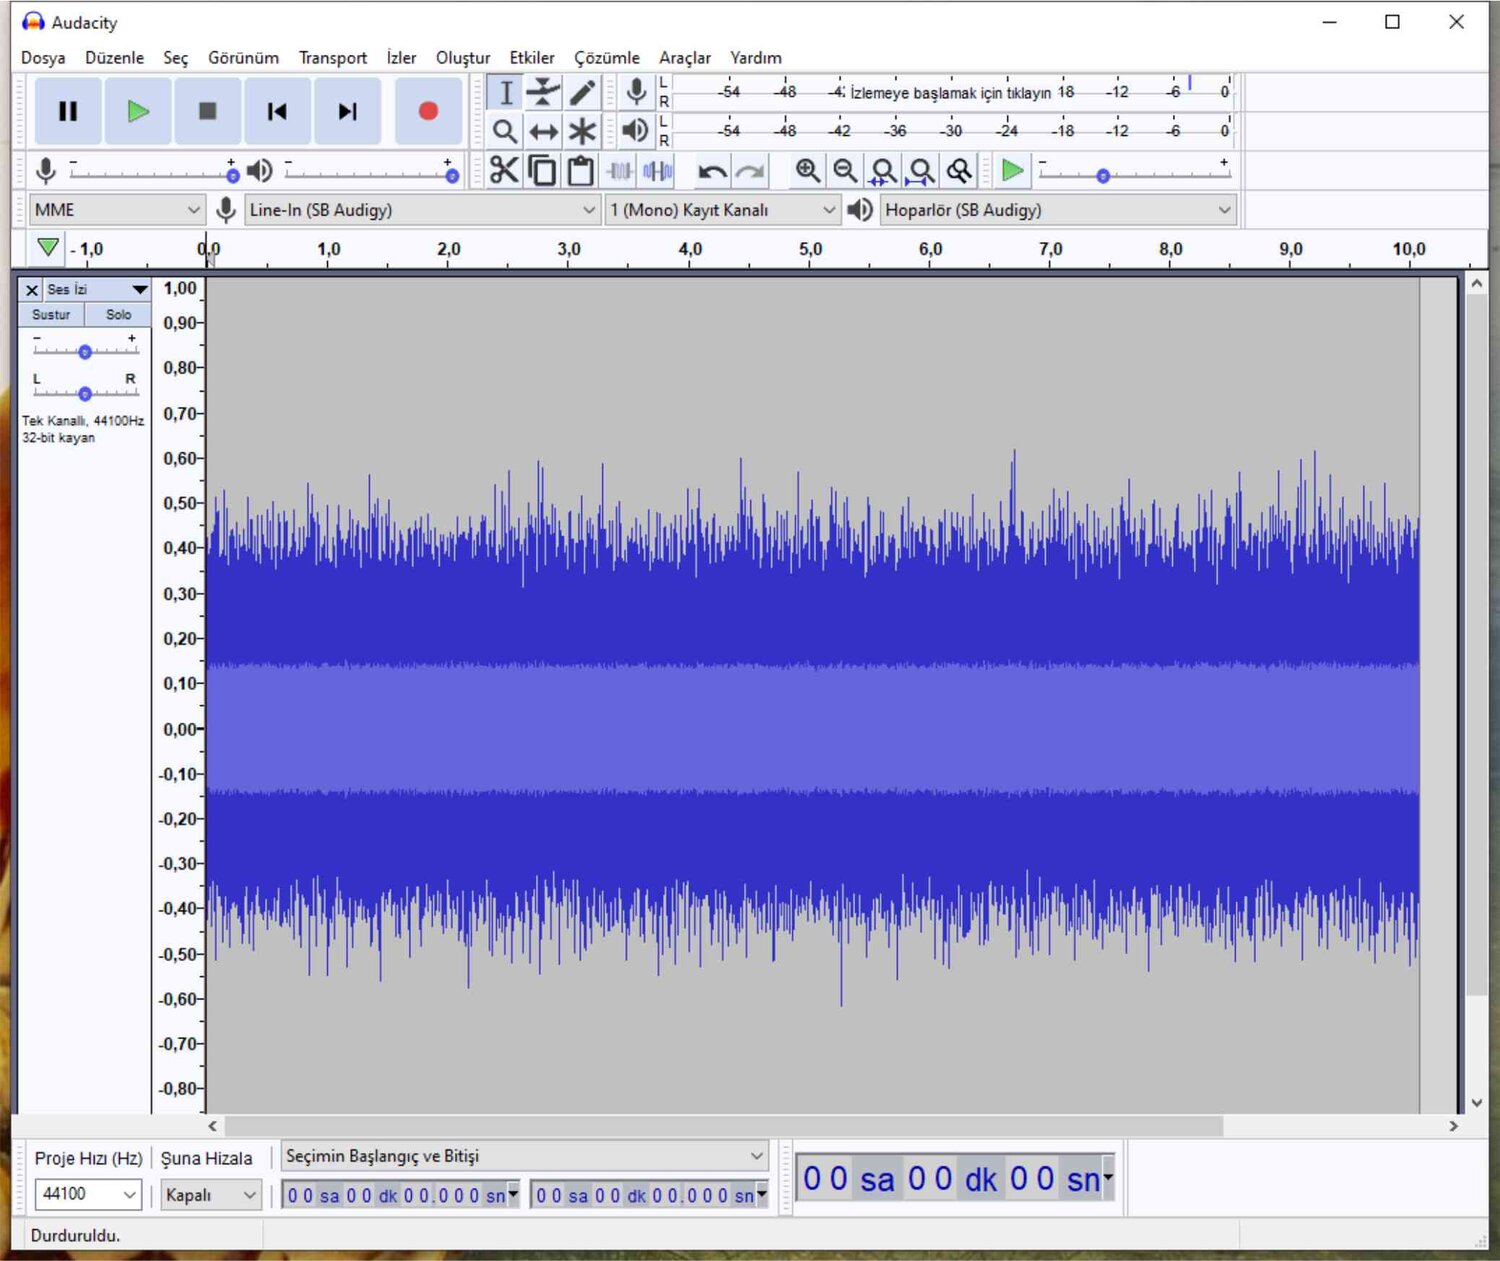Open the Çözümle menu

607,58
